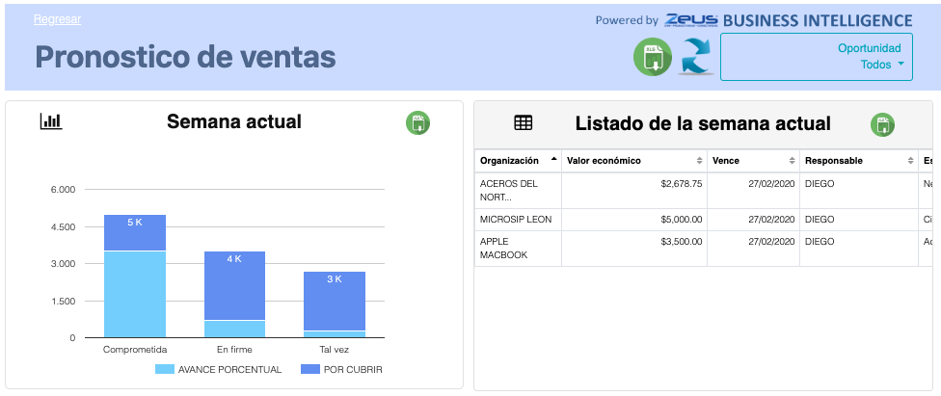Click the blue refresh arrows icon
The height and width of the screenshot is (396, 941).
pyautogui.click(x=696, y=56)
